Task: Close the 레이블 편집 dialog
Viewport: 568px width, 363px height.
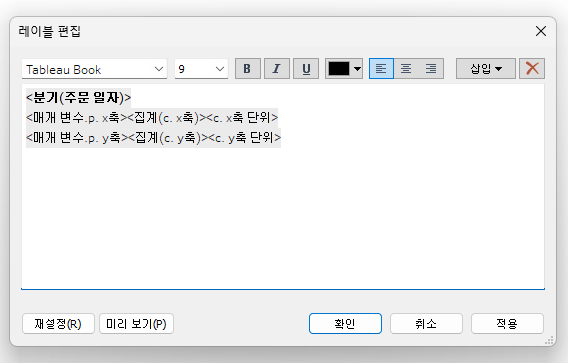Action: click(x=541, y=31)
